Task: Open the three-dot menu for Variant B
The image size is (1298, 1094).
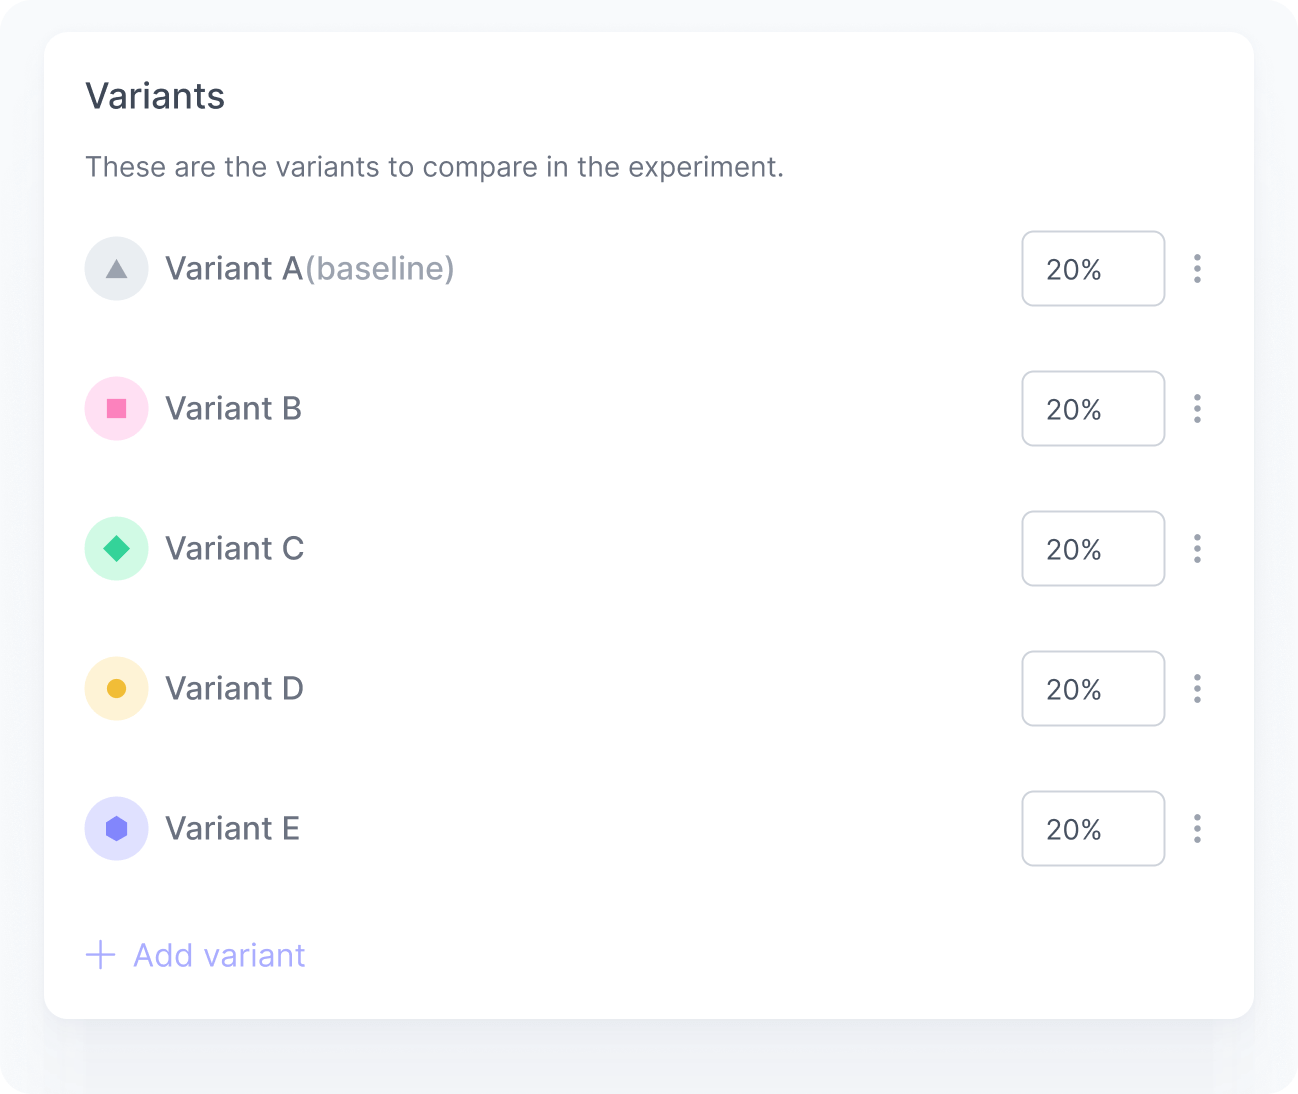Action: pos(1196,408)
